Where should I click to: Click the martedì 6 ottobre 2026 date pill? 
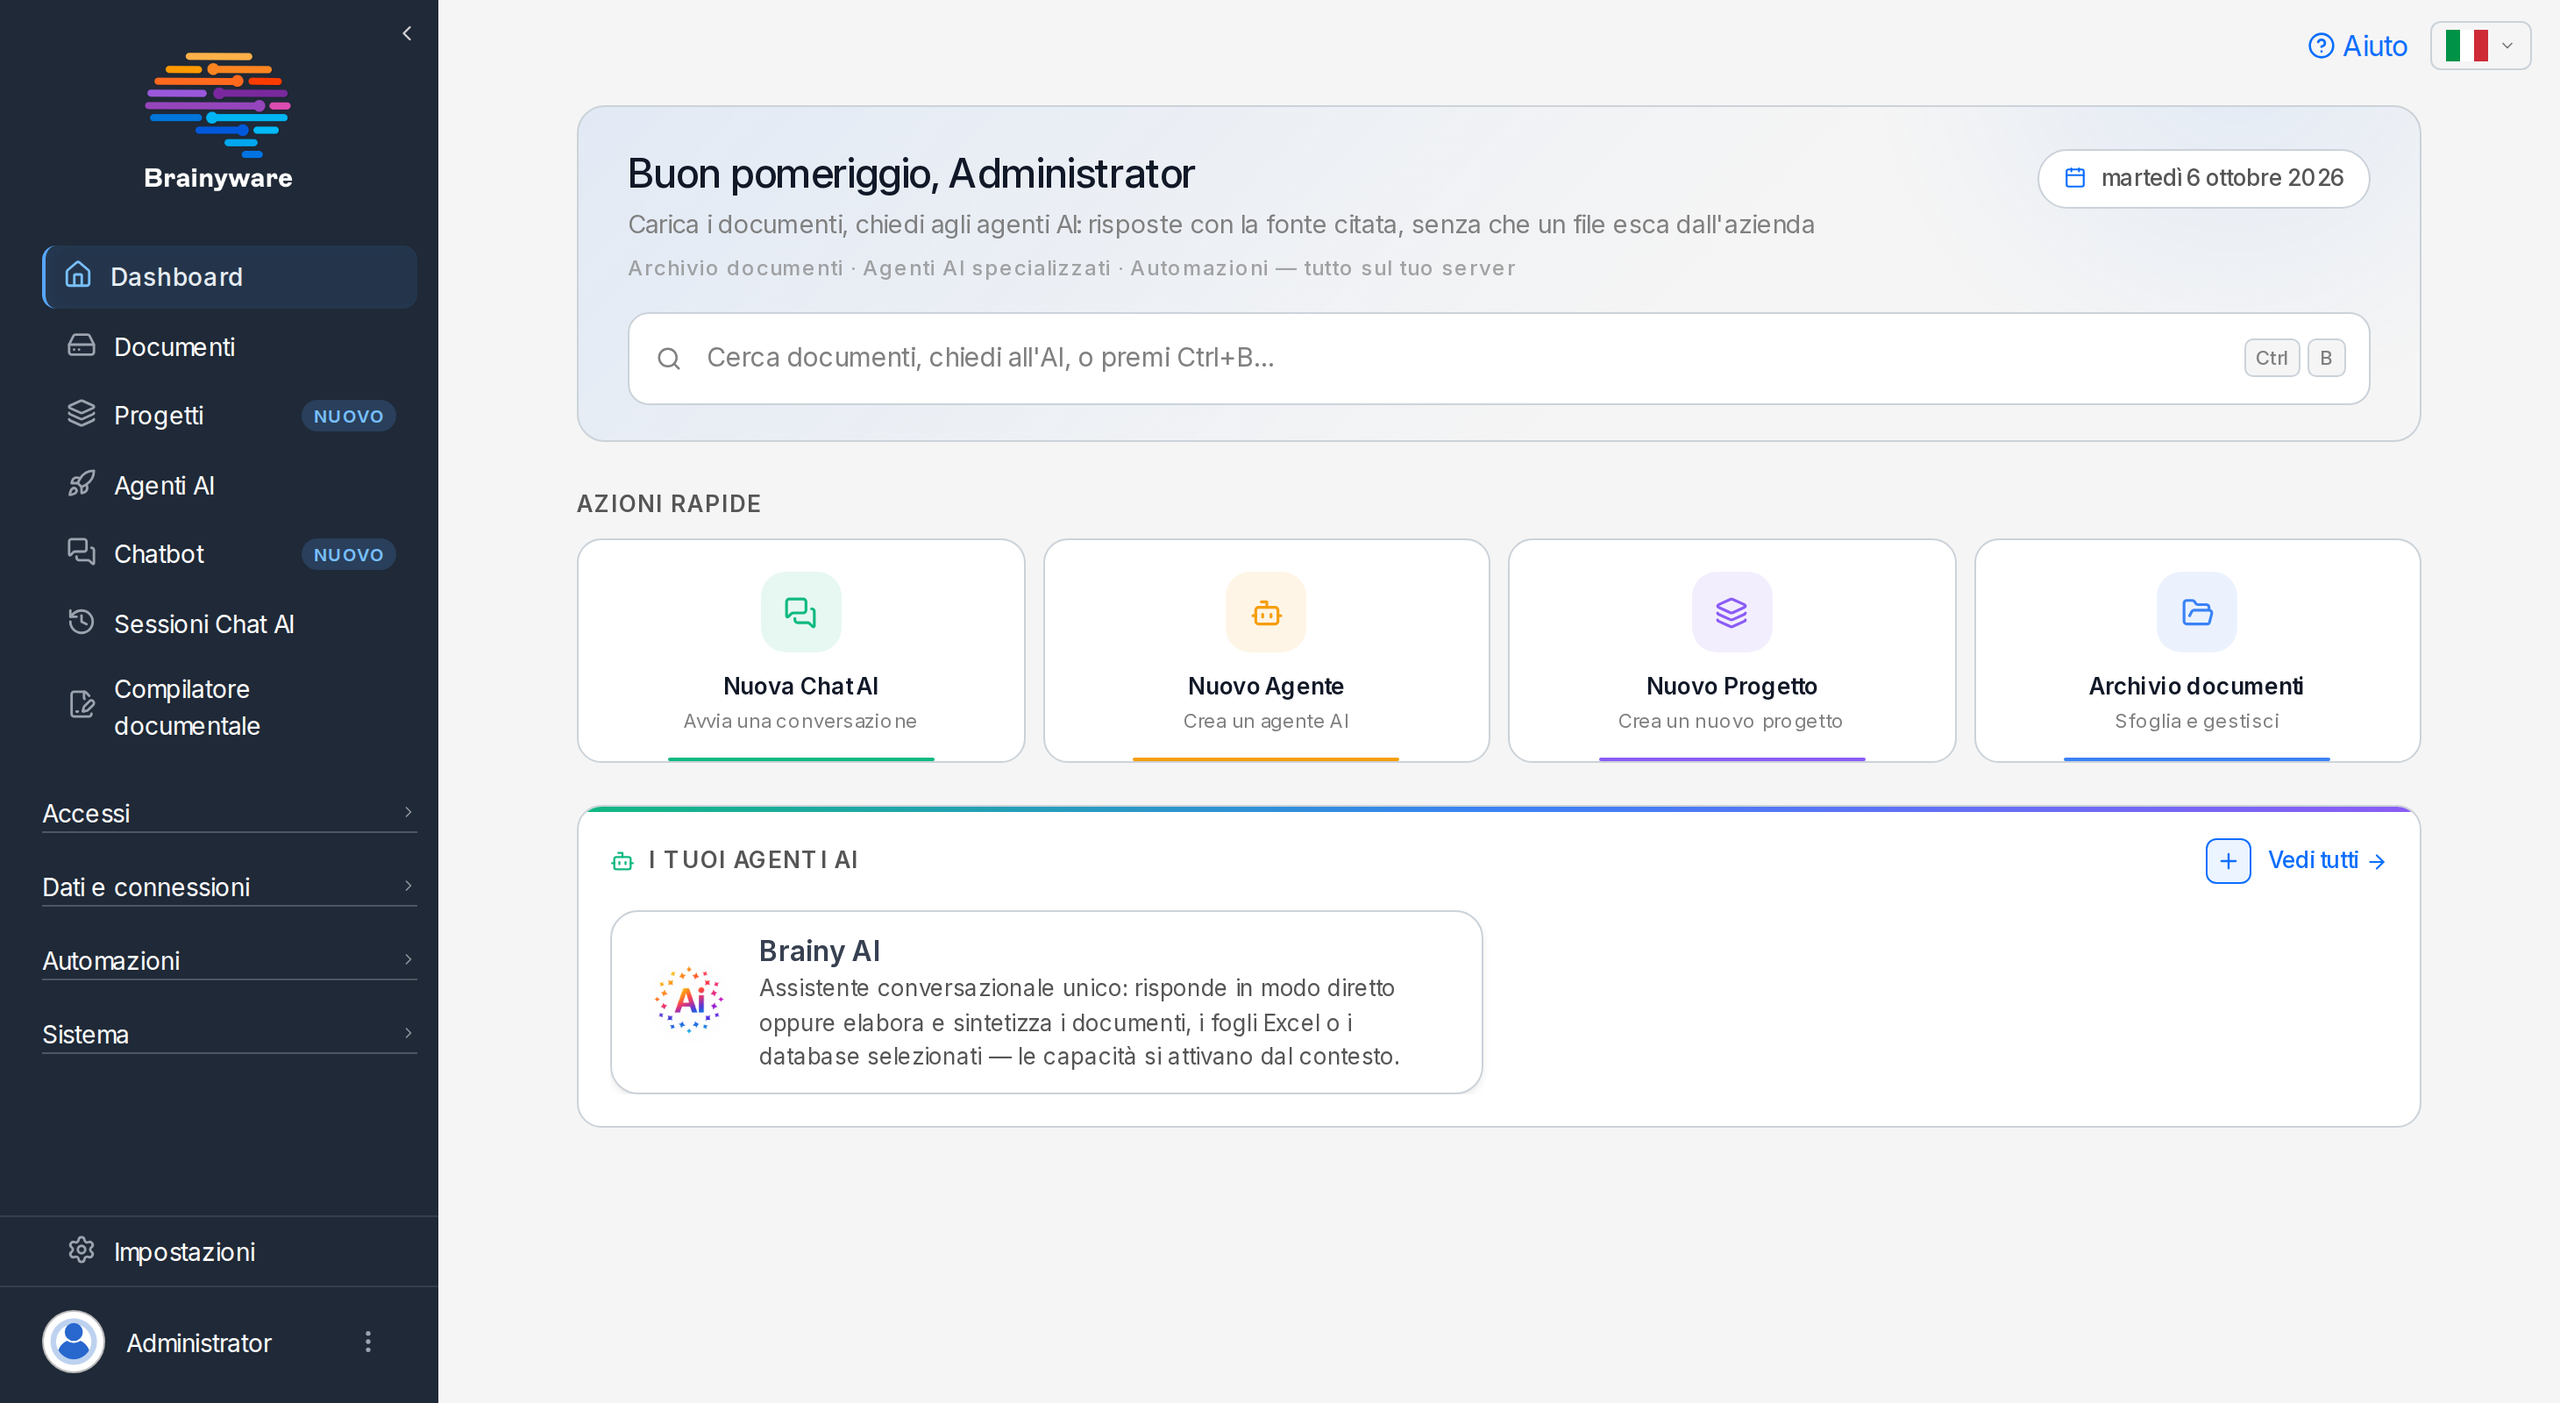pos(2203,179)
